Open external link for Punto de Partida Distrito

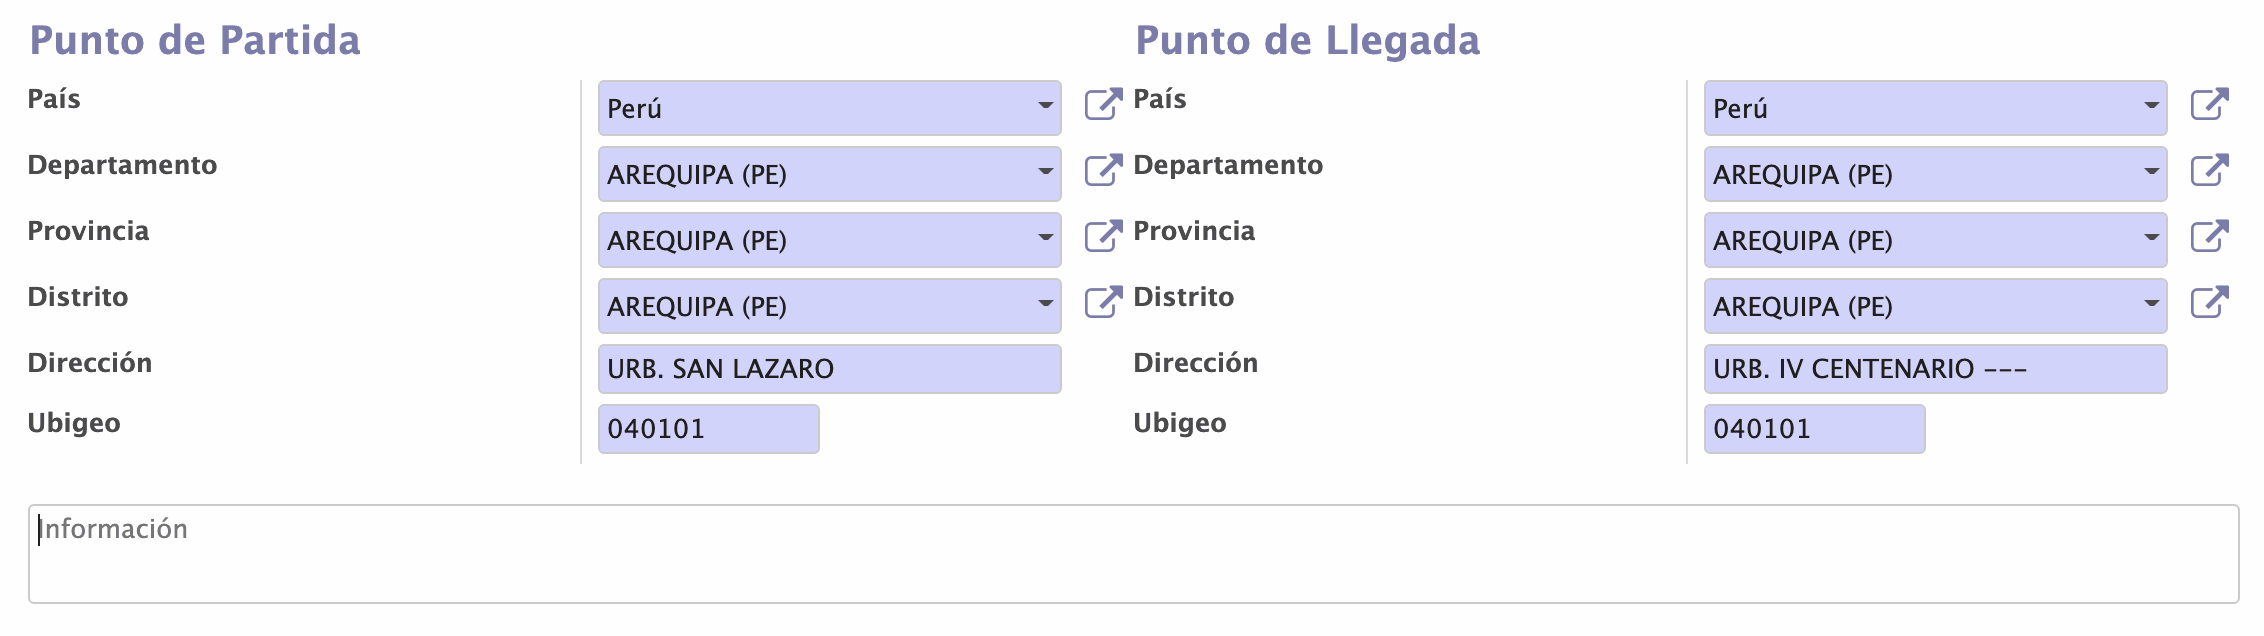coord(1103,302)
